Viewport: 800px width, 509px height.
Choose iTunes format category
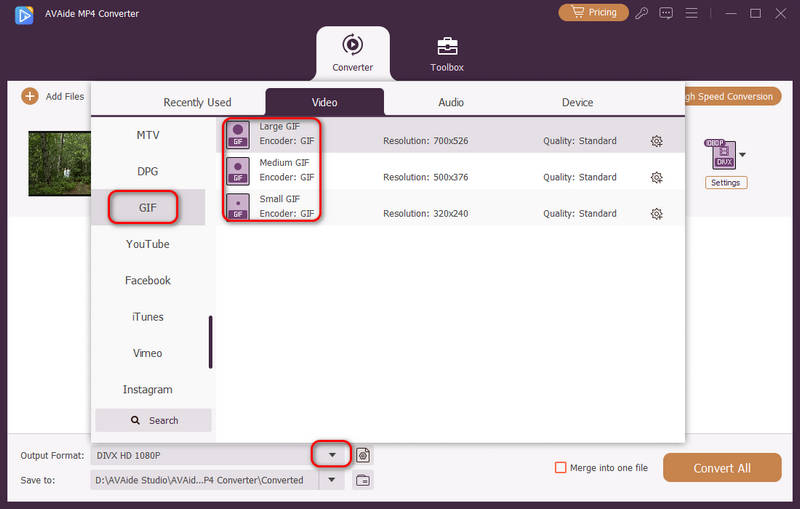pyautogui.click(x=148, y=317)
